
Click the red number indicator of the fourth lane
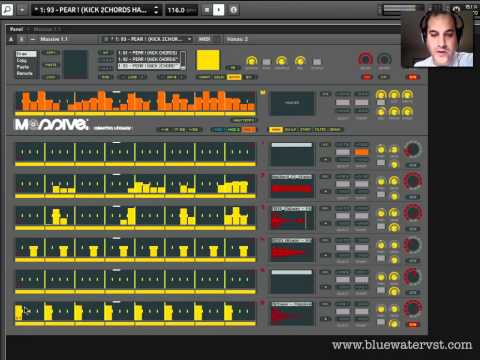pyautogui.click(x=262, y=239)
